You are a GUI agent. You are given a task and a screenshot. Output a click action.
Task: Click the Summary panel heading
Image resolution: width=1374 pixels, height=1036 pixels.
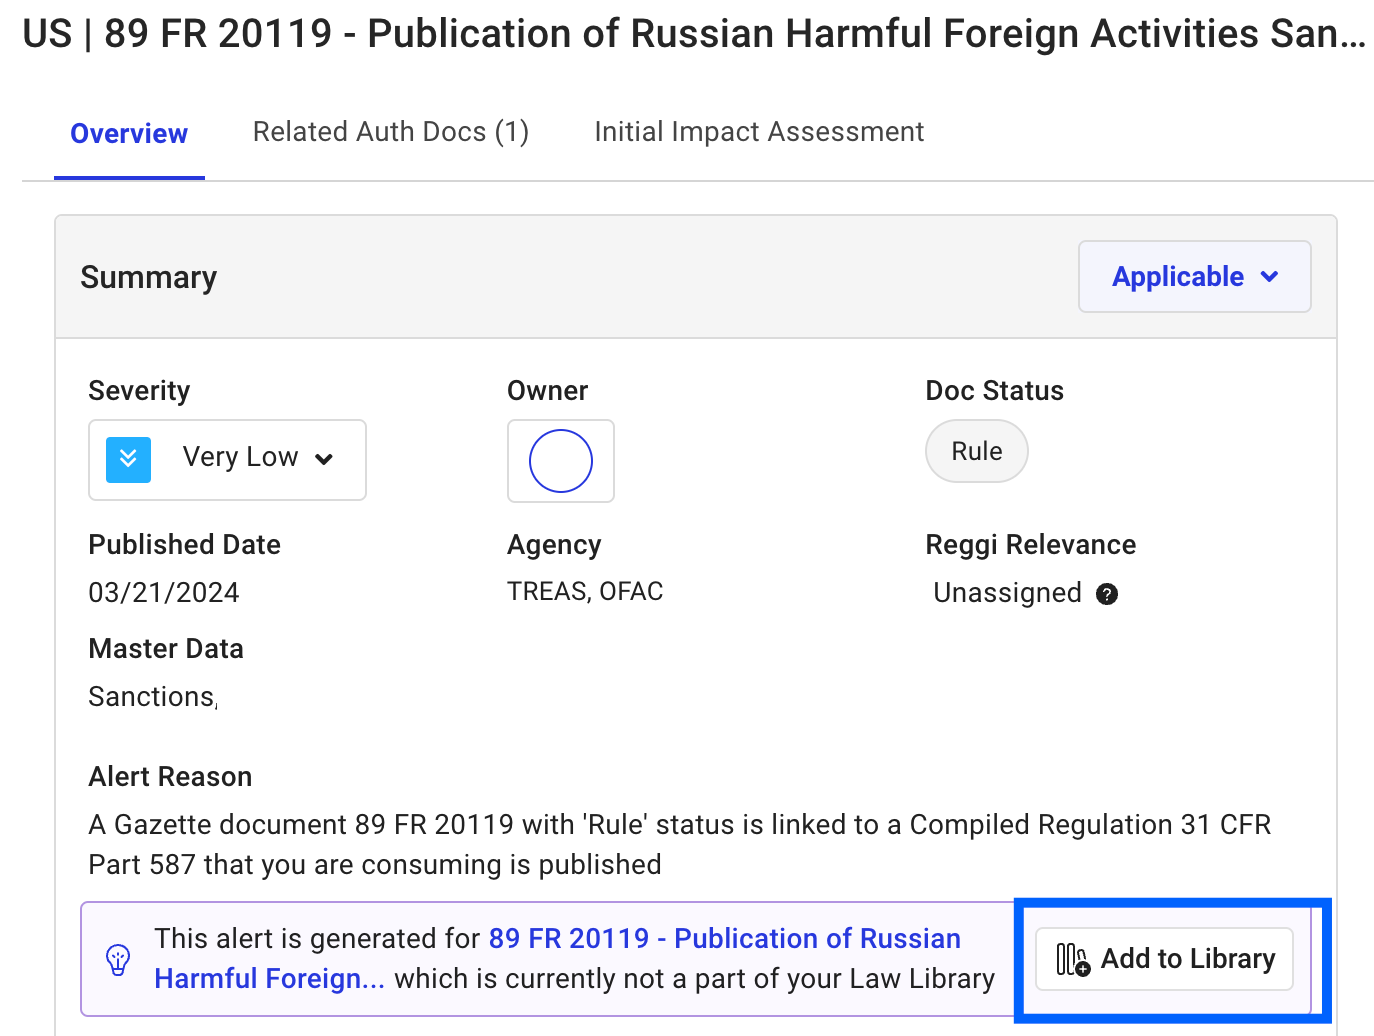tap(149, 278)
